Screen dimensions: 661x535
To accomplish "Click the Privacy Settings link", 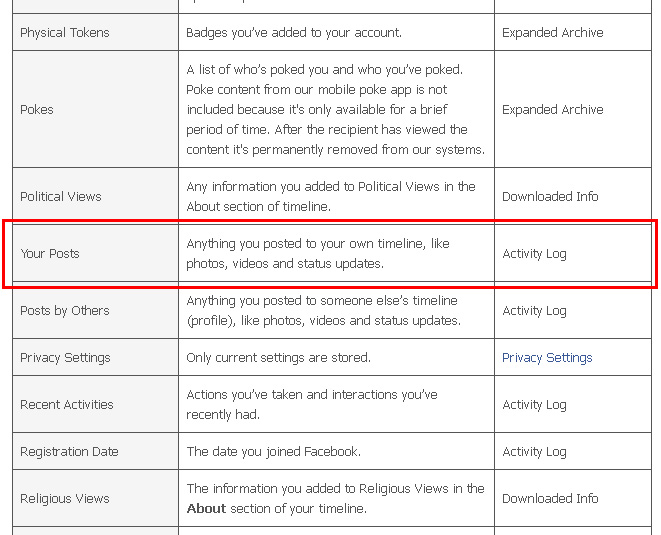I will [x=547, y=358].
